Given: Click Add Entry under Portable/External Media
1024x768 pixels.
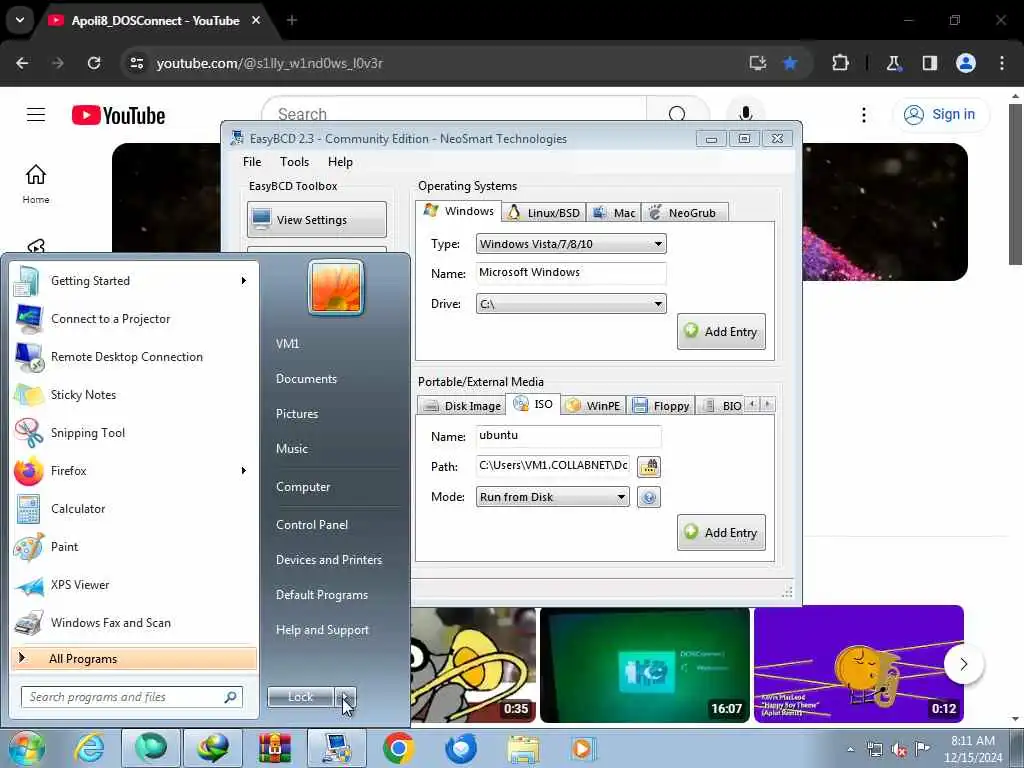Looking at the screenshot, I should (x=721, y=532).
